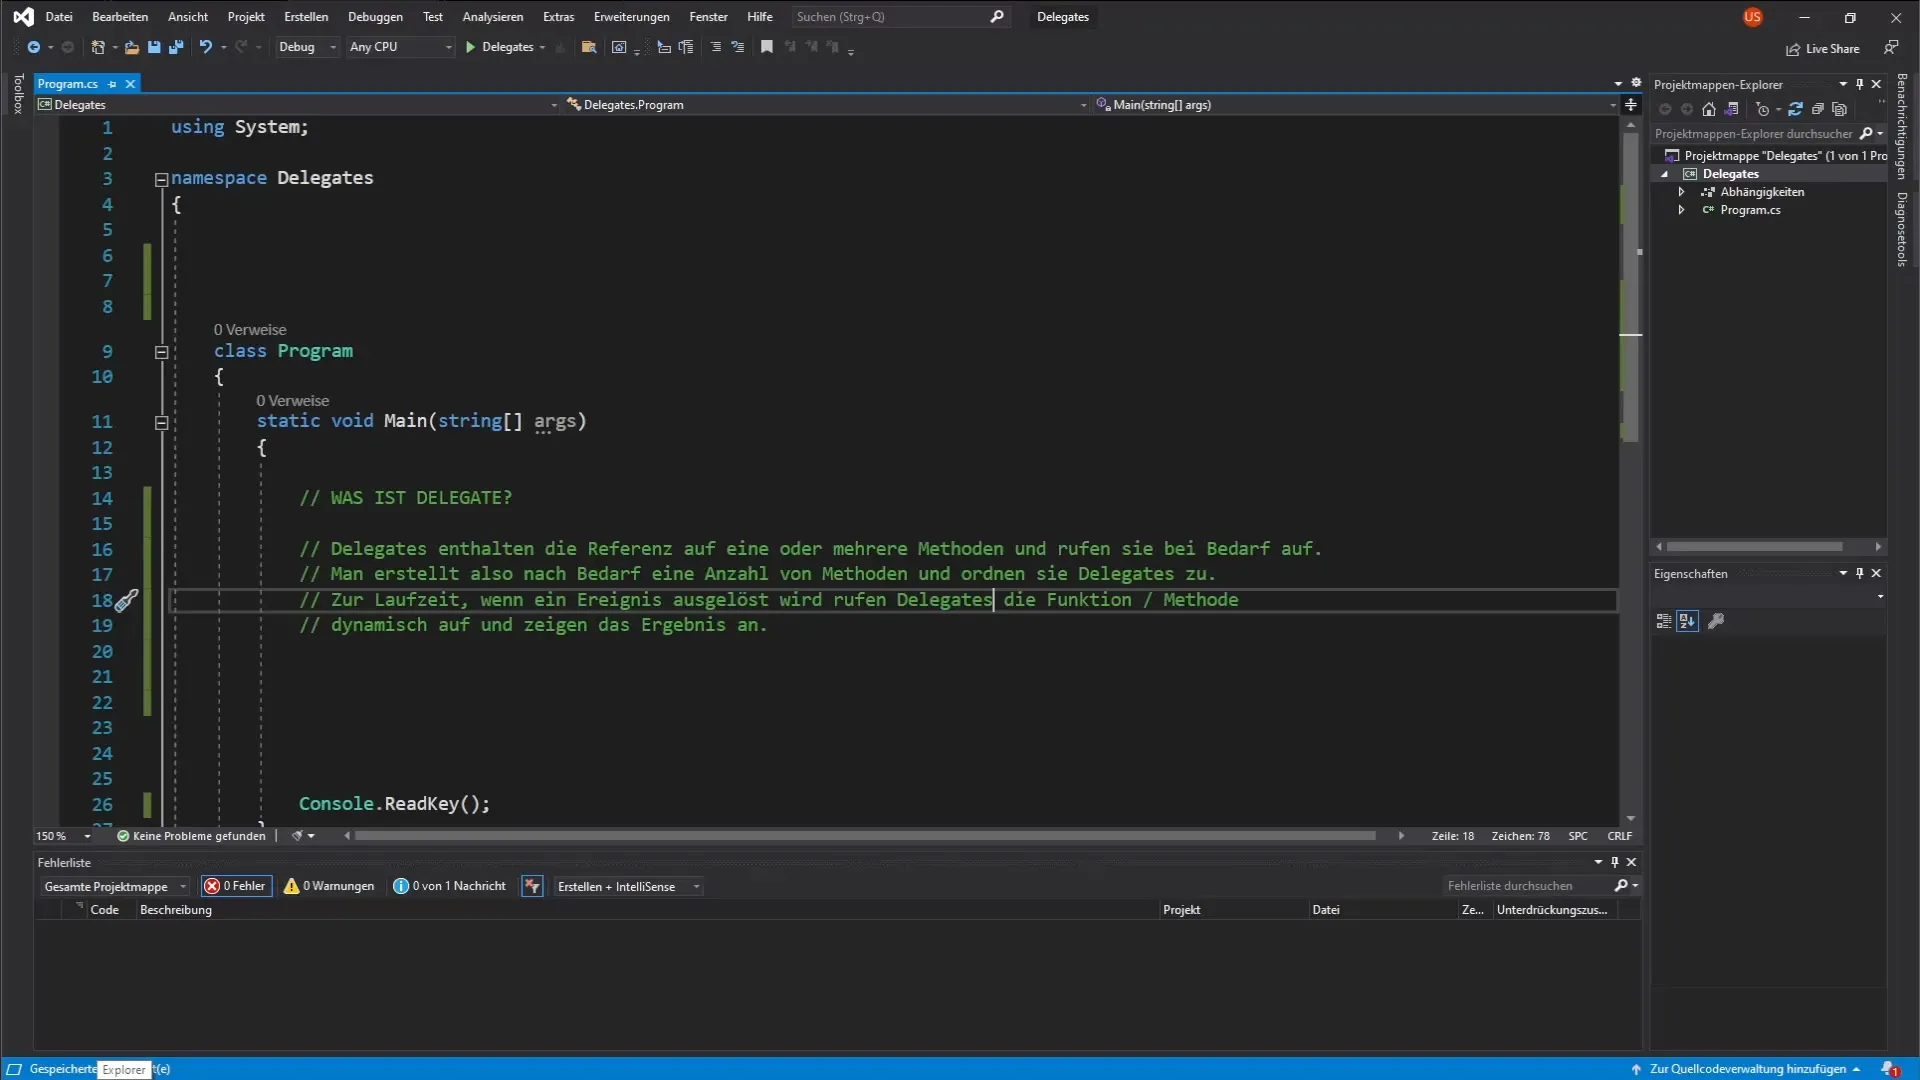Click Zur Quellcodeverwaltung hinzufügen in status bar
1920x1080 pixels.
click(x=1746, y=1069)
